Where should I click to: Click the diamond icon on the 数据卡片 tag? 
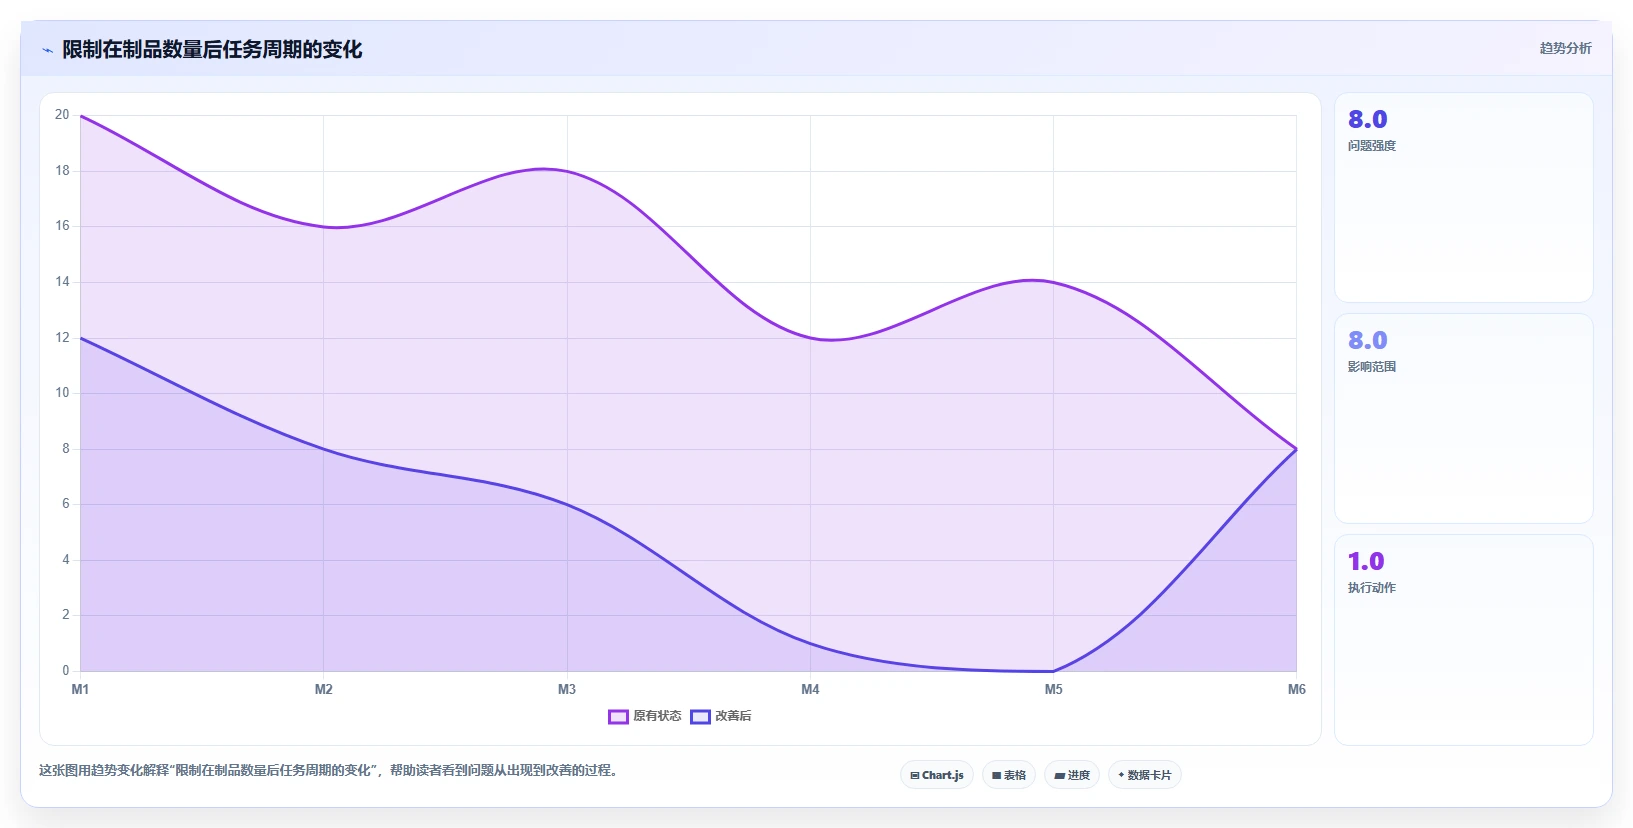[1121, 775]
